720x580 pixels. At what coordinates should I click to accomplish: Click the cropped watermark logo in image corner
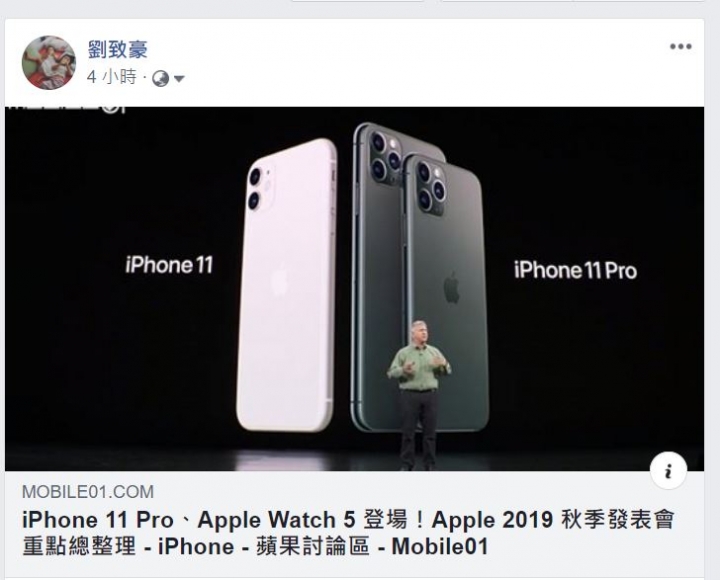(x=65, y=109)
